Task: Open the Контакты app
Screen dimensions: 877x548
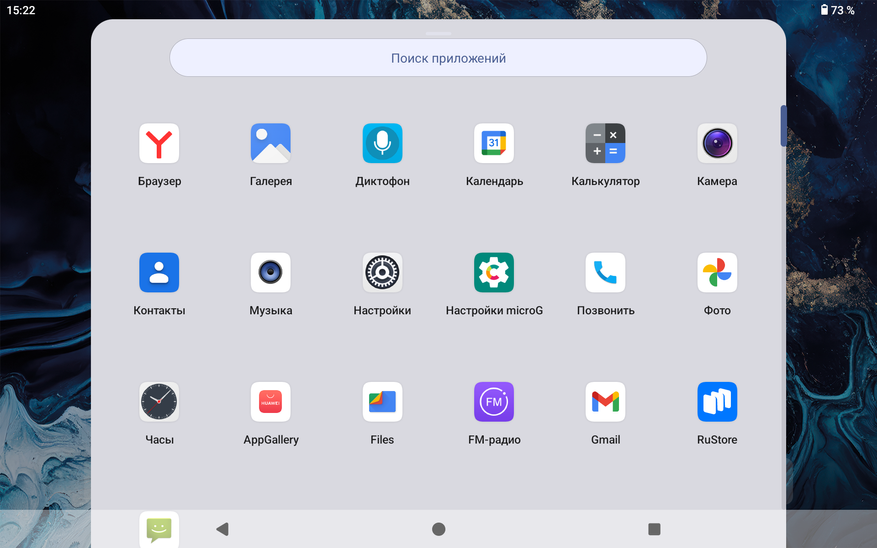Action: click(159, 273)
